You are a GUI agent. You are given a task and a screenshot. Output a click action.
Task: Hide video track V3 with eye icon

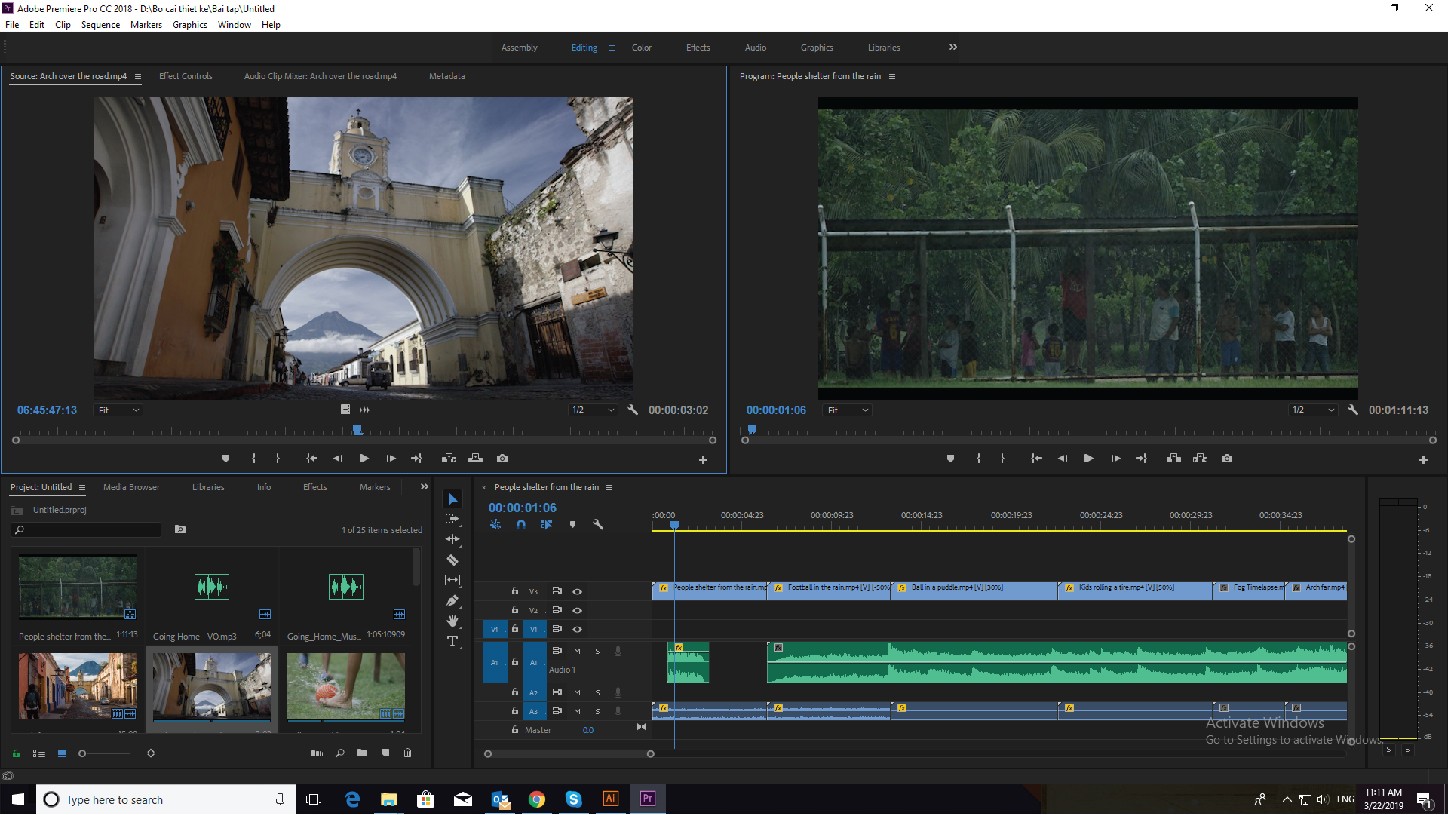pyautogui.click(x=577, y=591)
